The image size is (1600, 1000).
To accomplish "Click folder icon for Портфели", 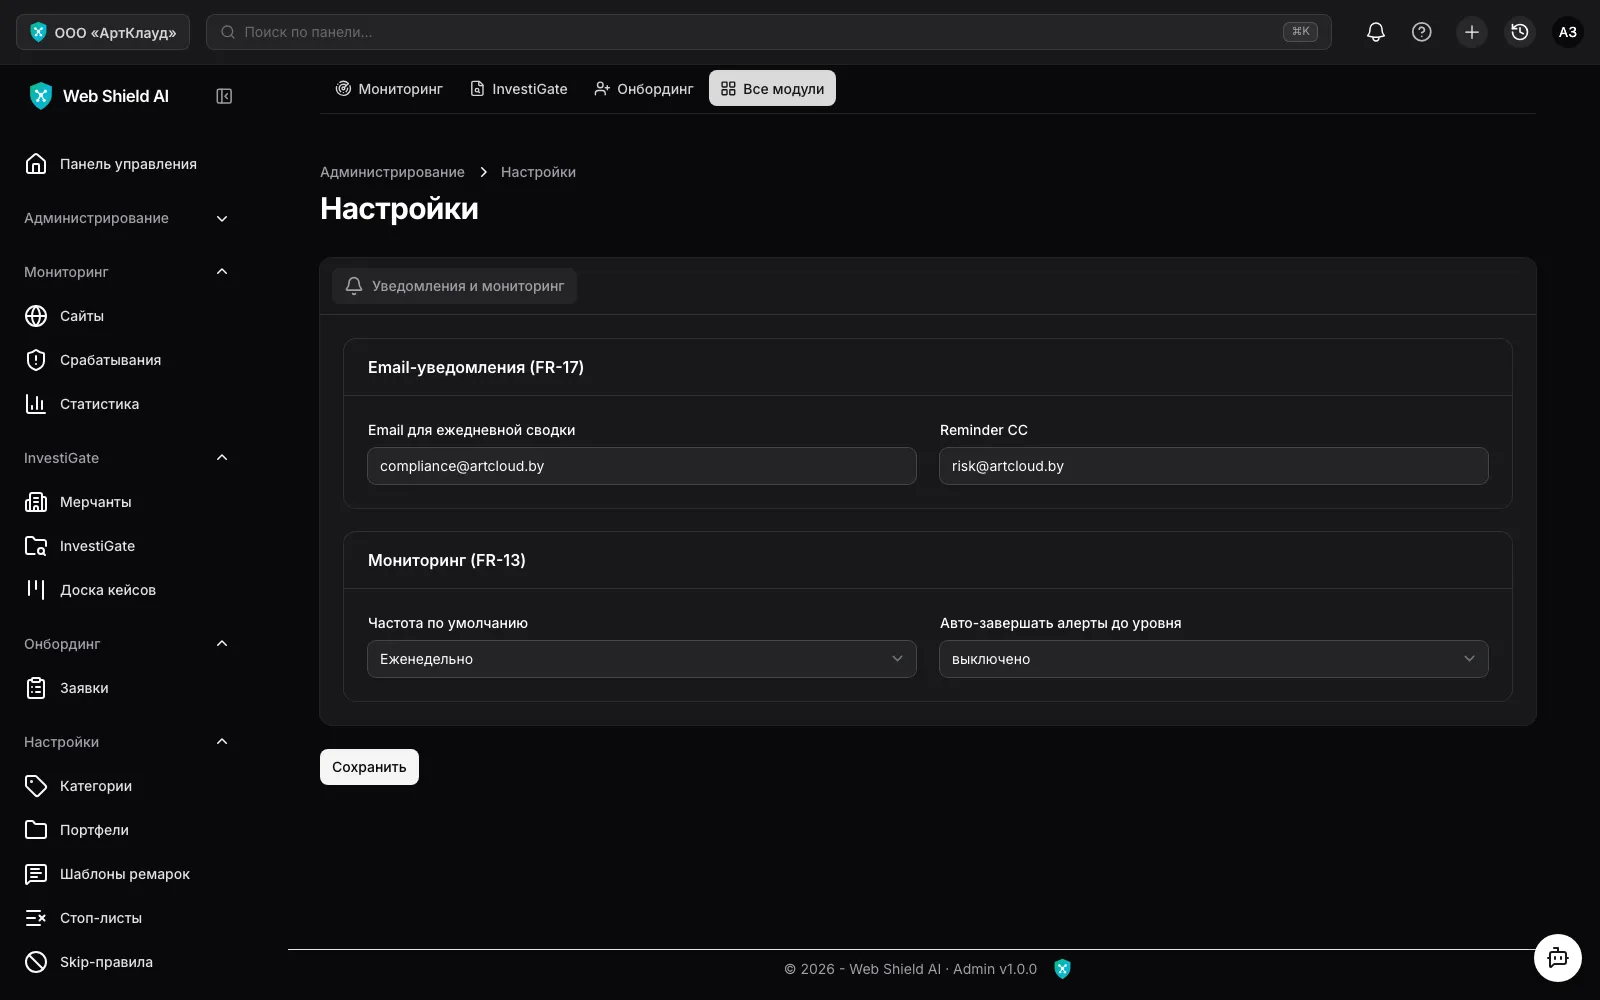I will (36, 830).
